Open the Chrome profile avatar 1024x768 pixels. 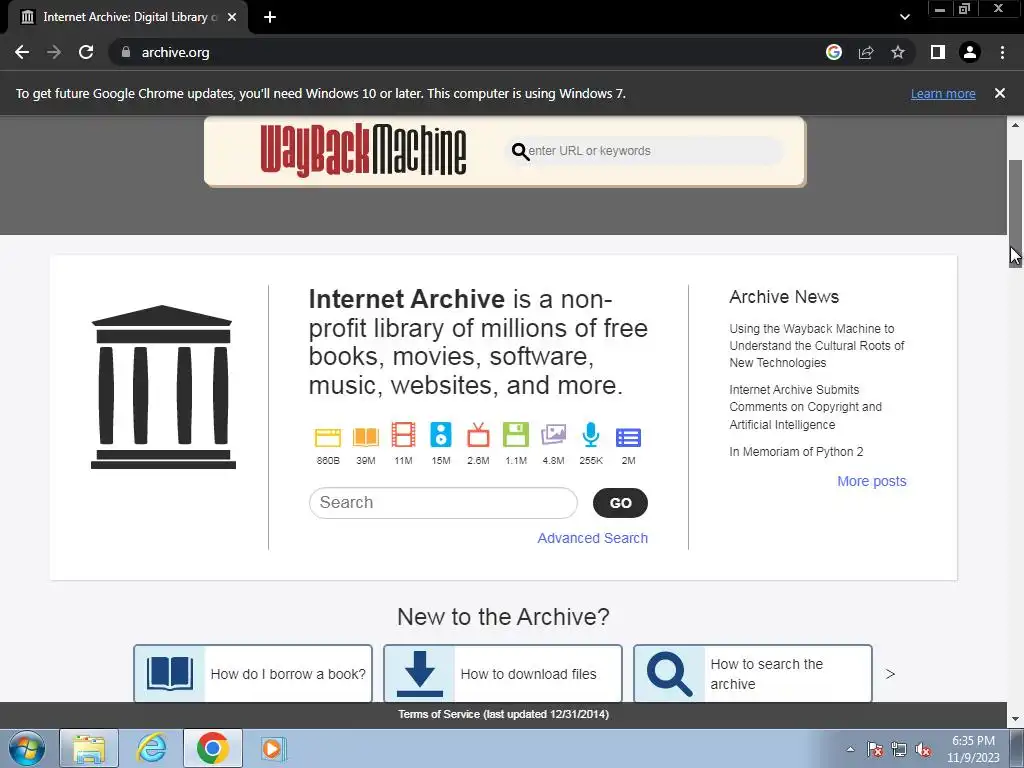(970, 52)
